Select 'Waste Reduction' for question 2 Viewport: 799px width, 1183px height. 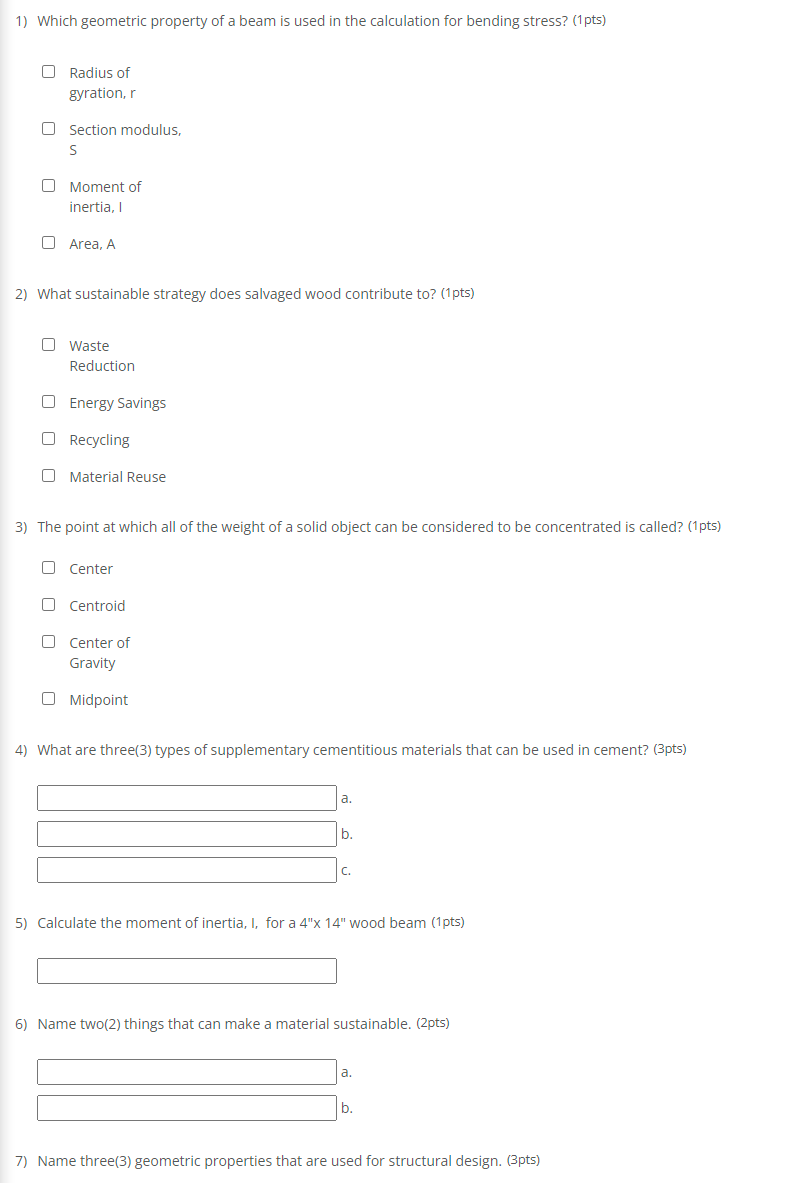[x=48, y=342]
